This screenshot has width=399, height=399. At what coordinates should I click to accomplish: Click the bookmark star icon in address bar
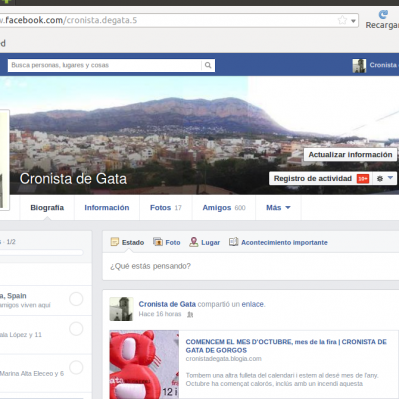[342, 20]
